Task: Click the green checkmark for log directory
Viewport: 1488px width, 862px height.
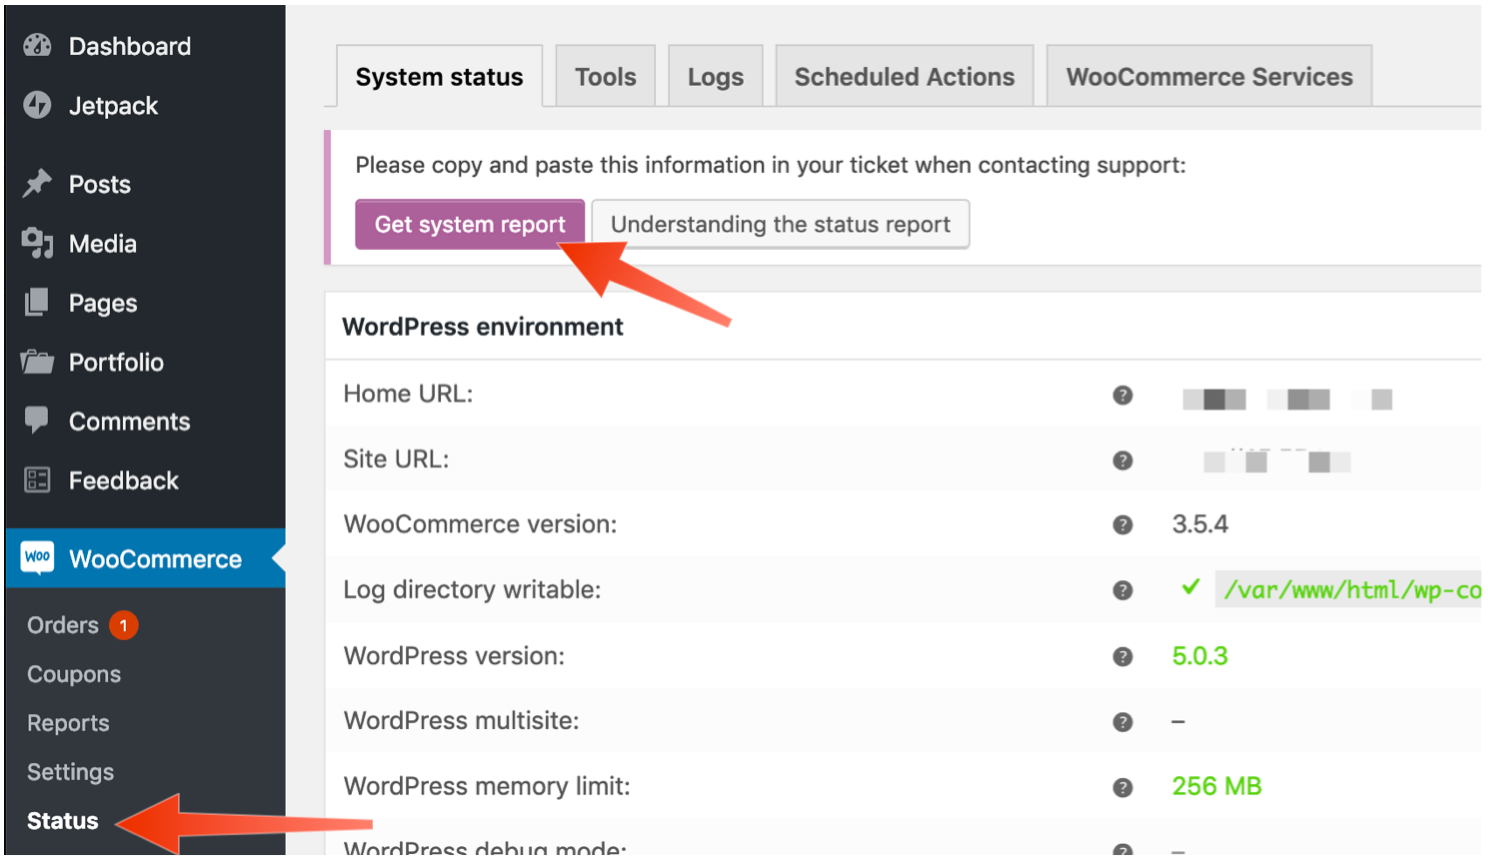Action: pyautogui.click(x=1190, y=587)
